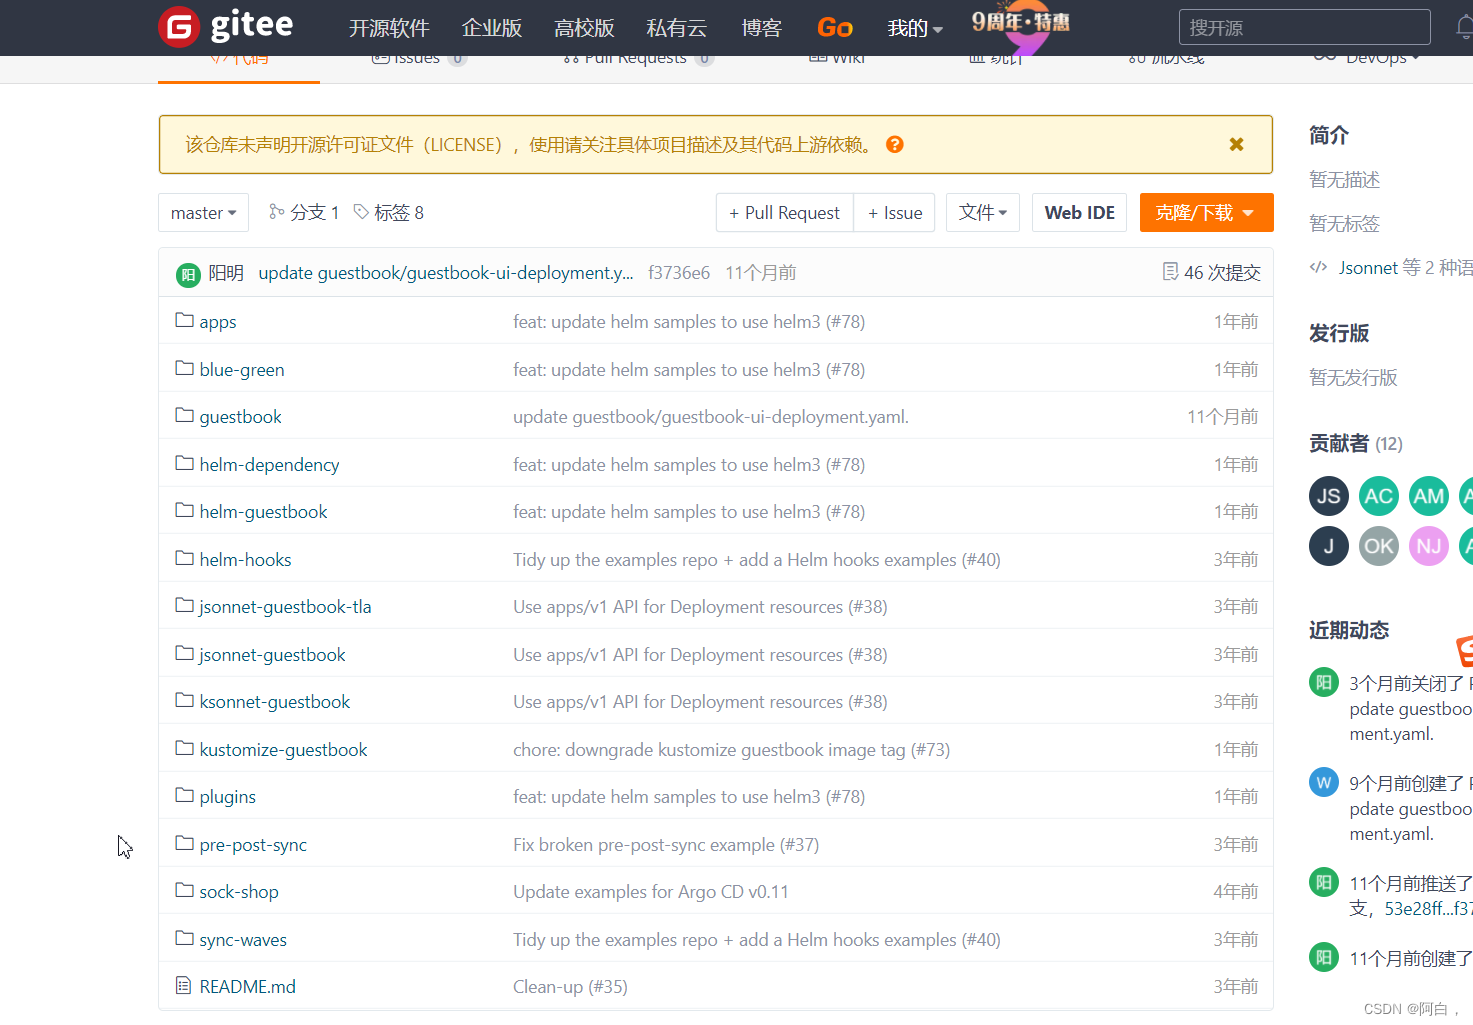Open the 文件 dropdown menu
The width and height of the screenshot is (1473, 1025).
point(983,212)
